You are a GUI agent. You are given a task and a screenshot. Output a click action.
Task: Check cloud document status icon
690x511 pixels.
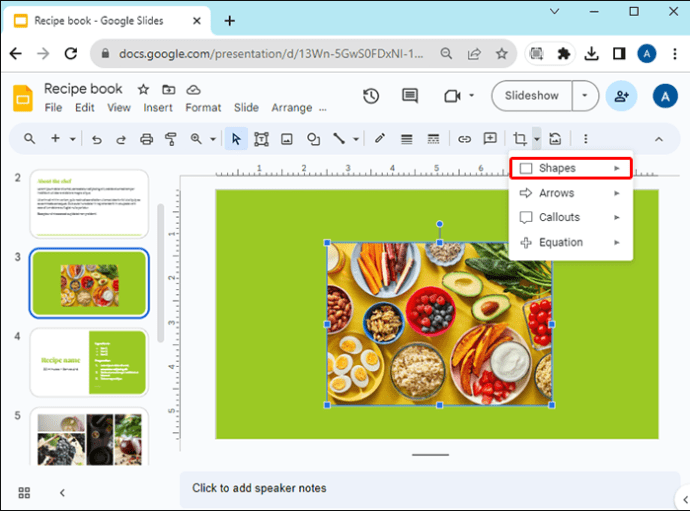tap(193, 90)
